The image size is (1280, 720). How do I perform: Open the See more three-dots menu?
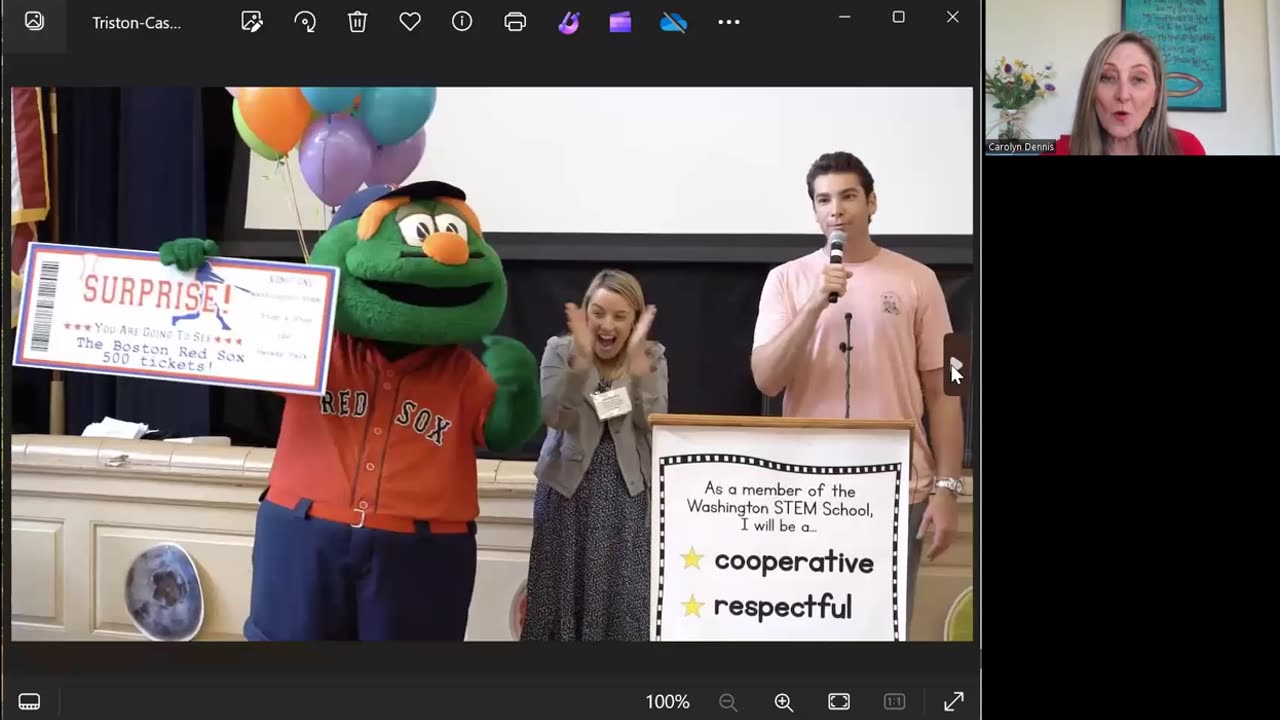(x=729, y=22)
